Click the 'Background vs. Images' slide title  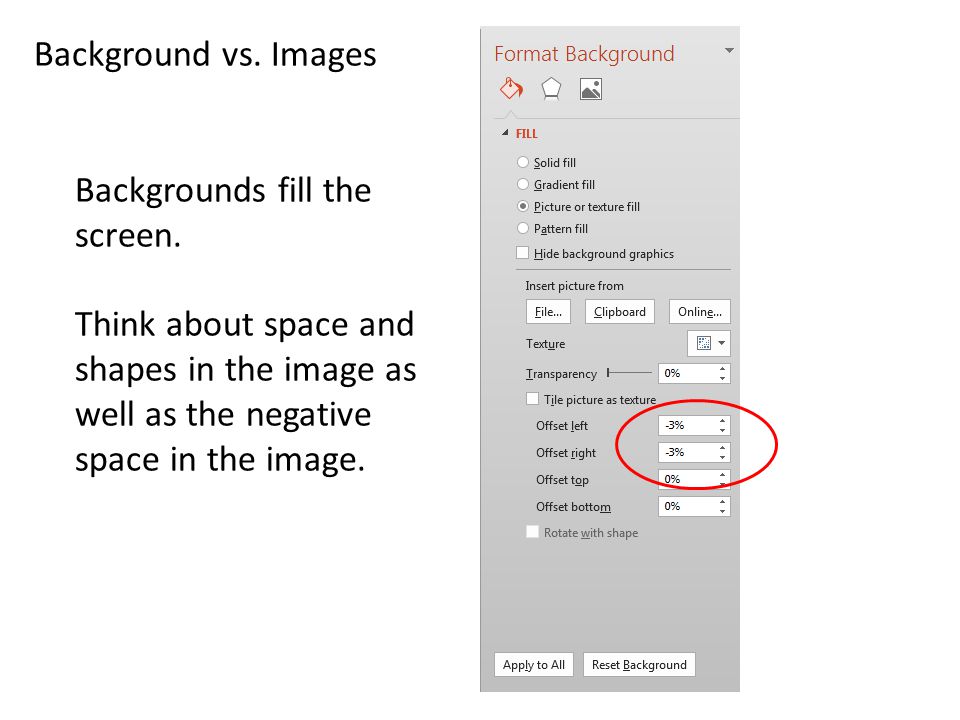[x=205, y=54]
